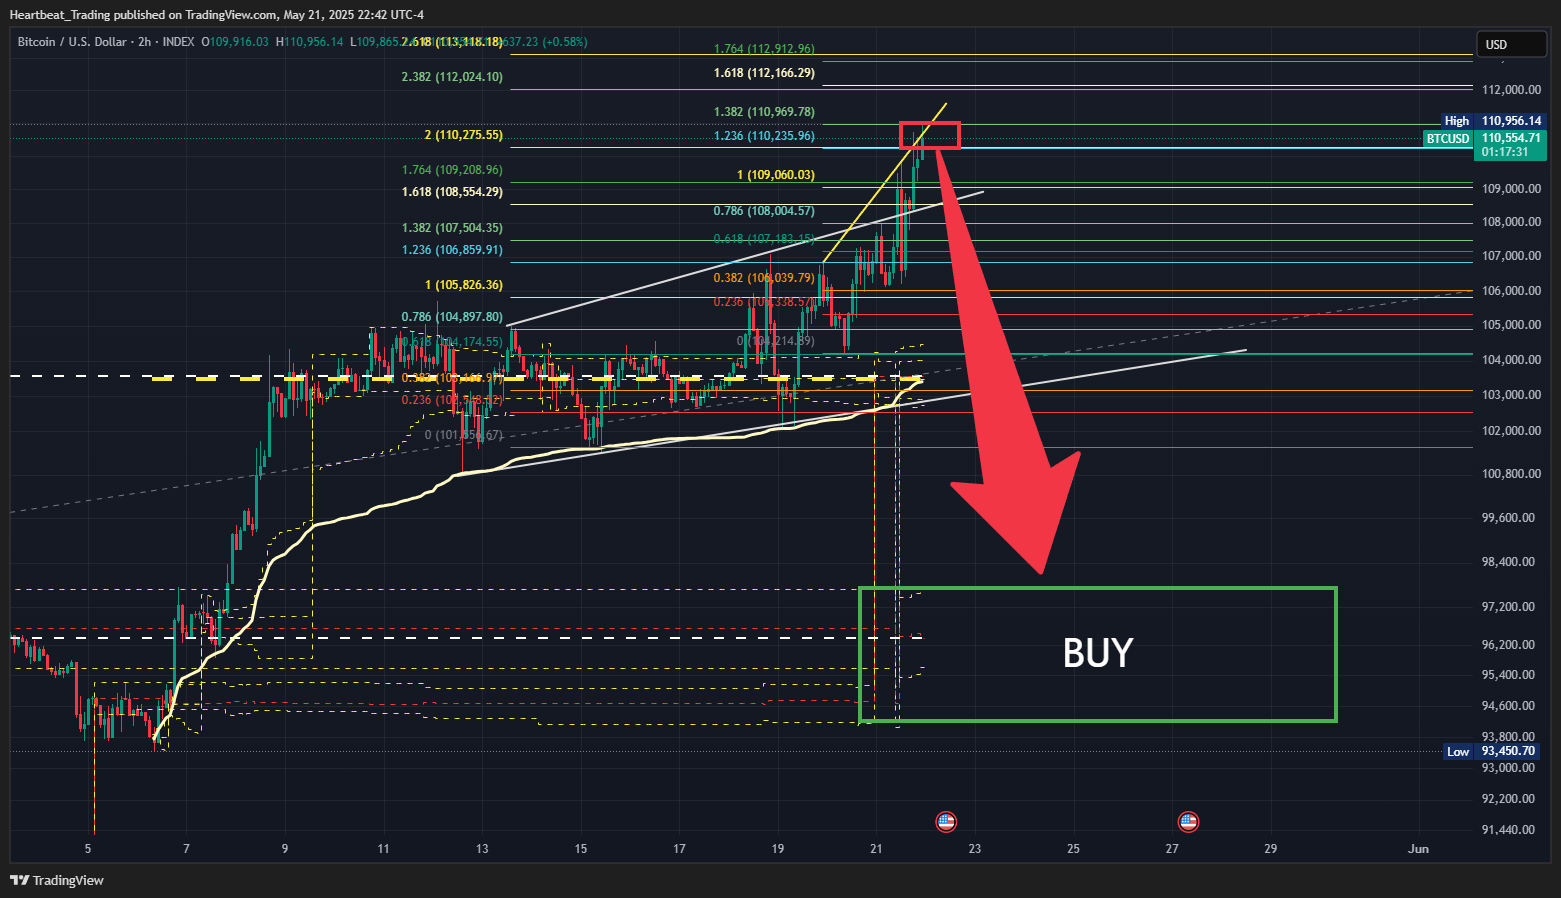This screenshot has width=1561, height=898.
Task: Click 109,000.00 on the price axis
Action: click(1511, 189)
